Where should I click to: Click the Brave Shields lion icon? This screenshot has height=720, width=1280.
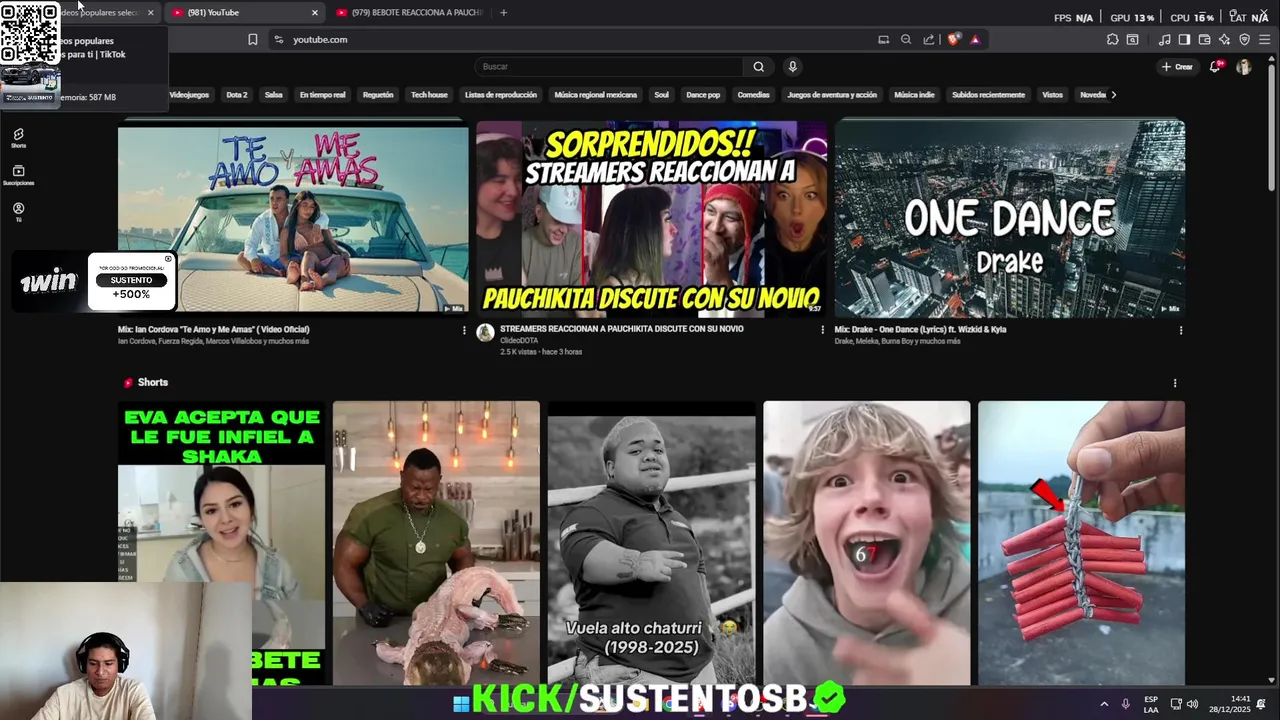click(x=953, y=40)
